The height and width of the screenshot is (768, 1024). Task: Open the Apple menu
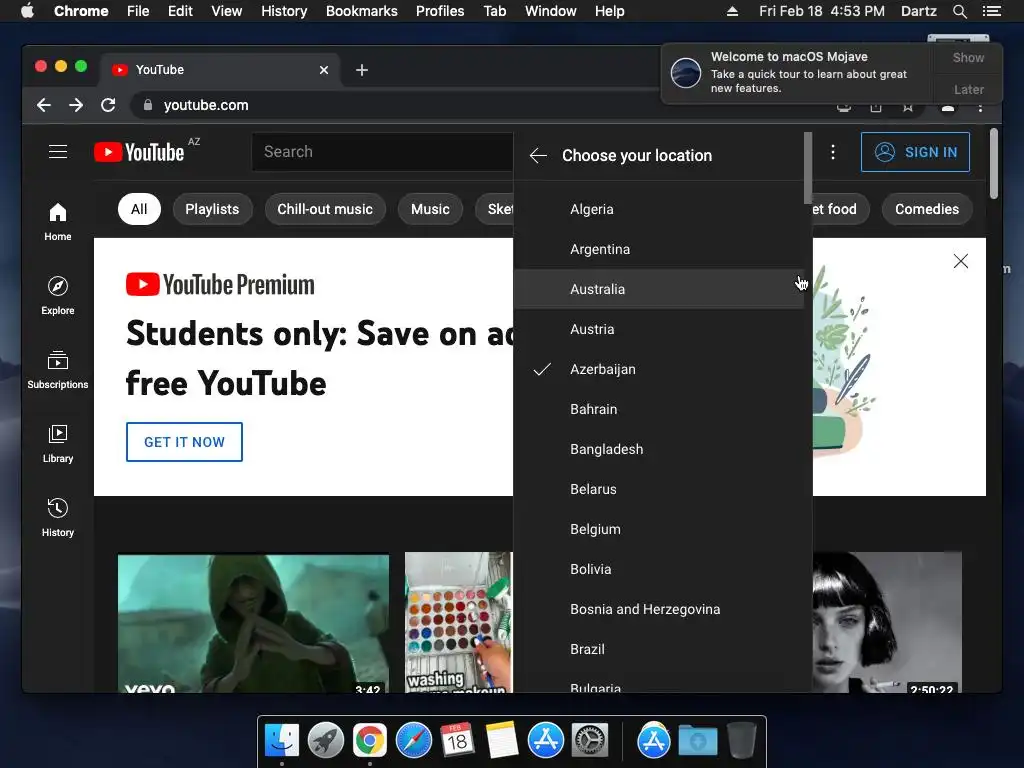tap(27, 11)
